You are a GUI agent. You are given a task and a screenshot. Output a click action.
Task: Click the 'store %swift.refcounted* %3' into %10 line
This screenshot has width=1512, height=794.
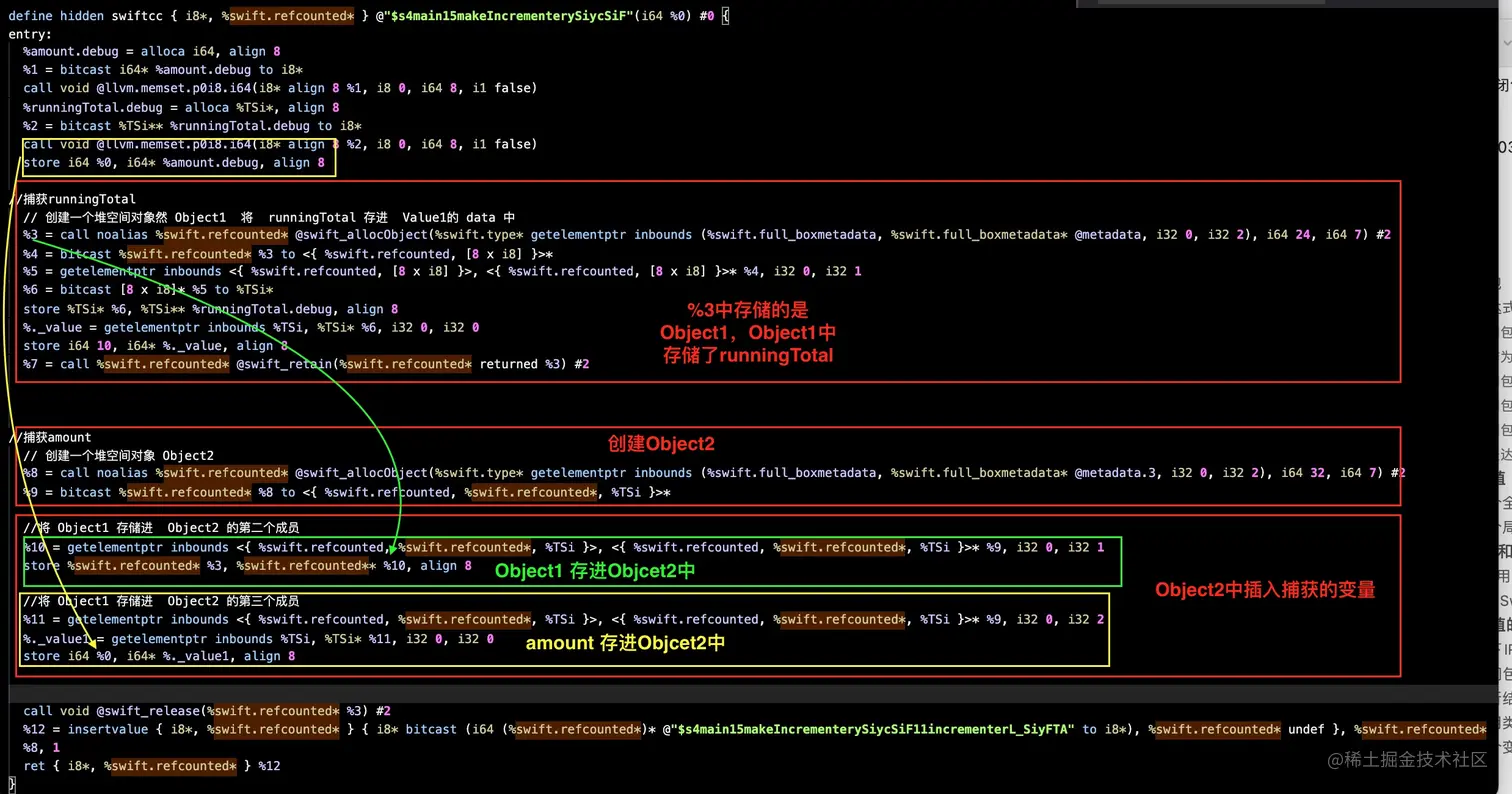(247, 566)
